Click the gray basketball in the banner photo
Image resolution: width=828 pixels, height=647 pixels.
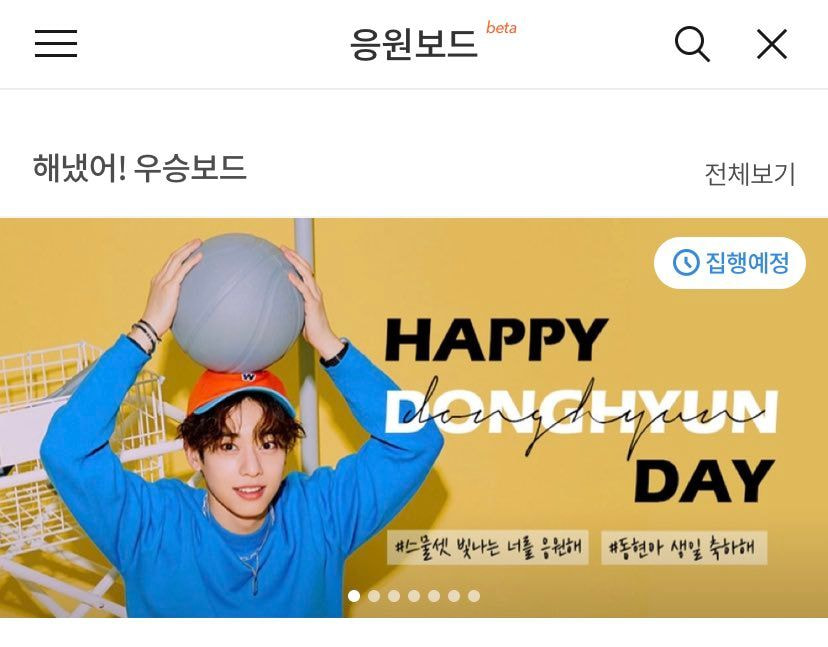point(238,303)
